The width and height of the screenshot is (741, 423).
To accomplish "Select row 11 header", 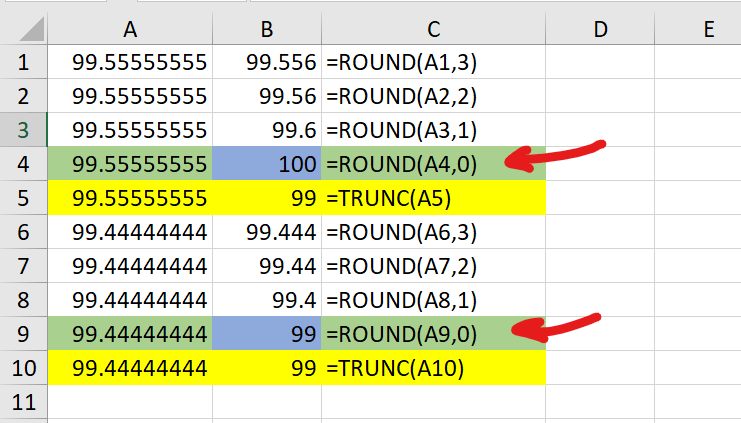I will point(23,402).
